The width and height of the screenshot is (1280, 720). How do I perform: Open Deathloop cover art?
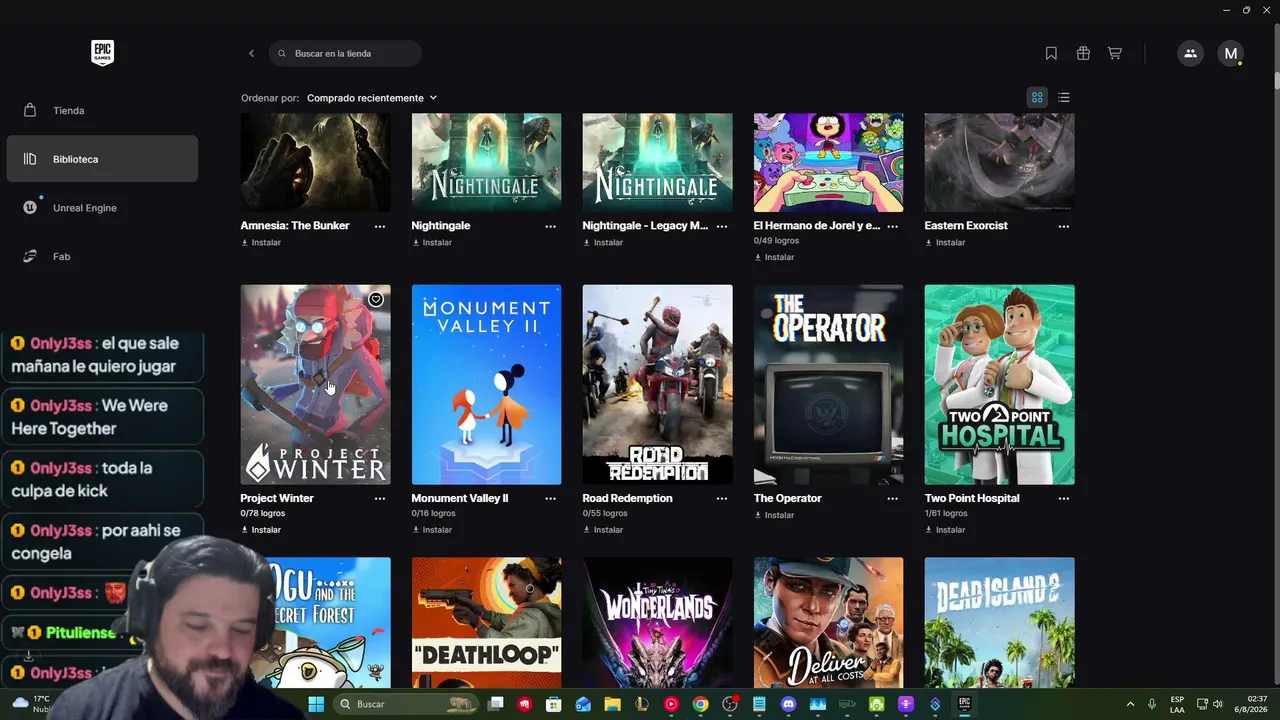click(486, 622)
